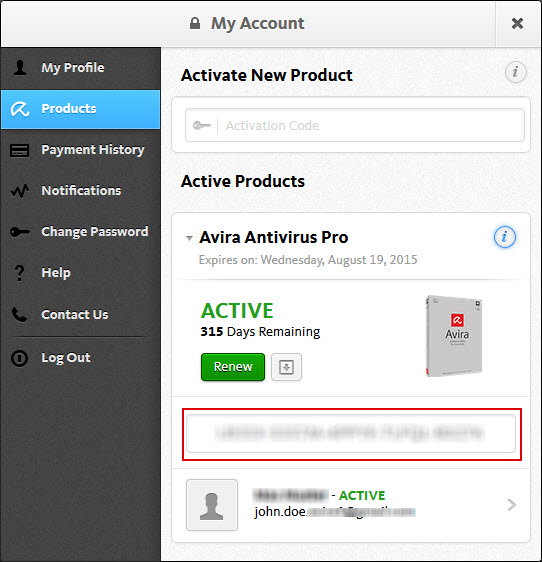Click the Help question mark icon
The image size is (542, 562).
pyautogui.click(x=19, y=273)
